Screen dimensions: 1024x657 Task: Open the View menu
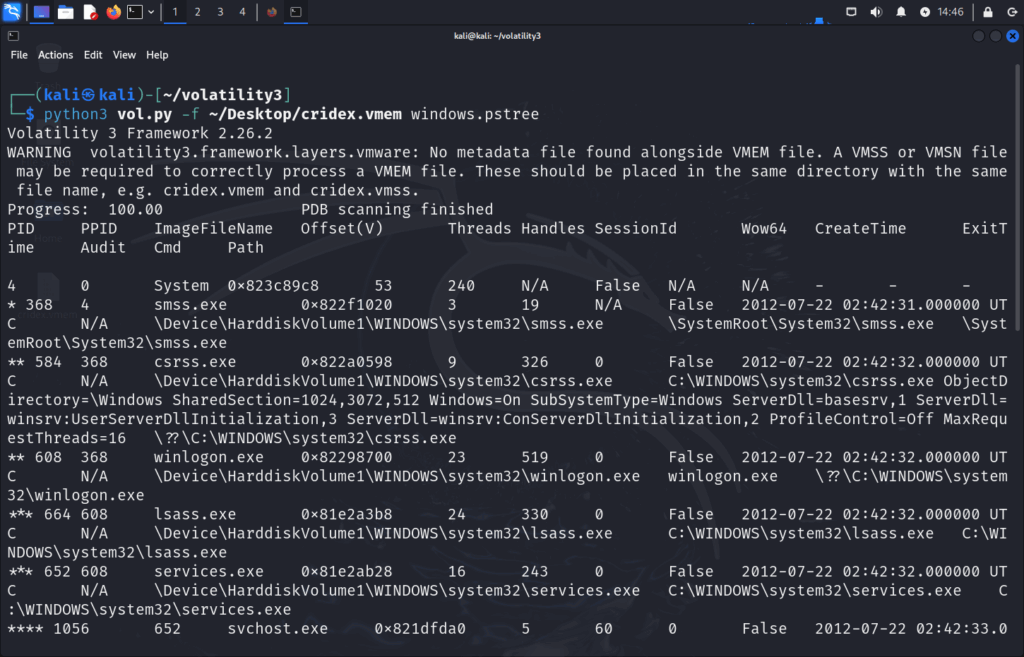(x=124, y=55)
